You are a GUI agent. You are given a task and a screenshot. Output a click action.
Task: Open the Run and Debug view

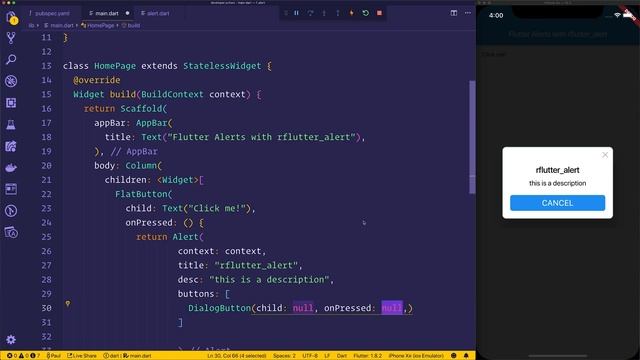tap(11, 81)
